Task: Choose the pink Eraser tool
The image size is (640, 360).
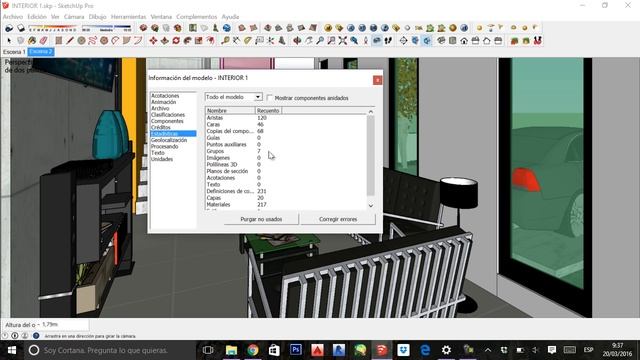Action: 43,40
